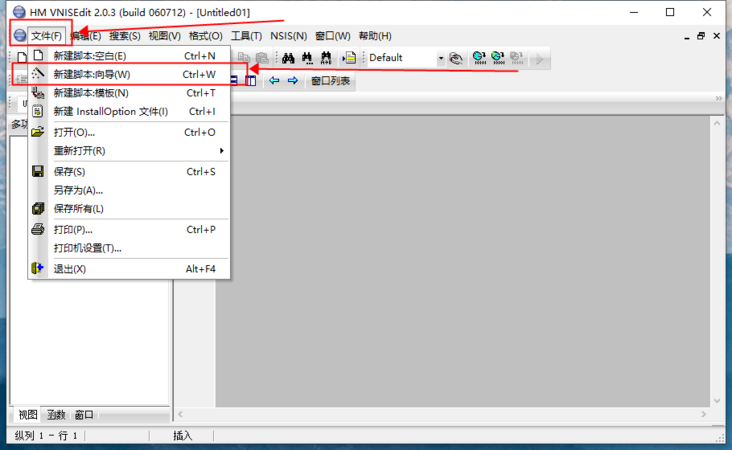Click the exit door icon beside 退出(X)
Image resolution: width=732 pixels, height=450 pixels.
pyautogui.click(x=37, y=268)
